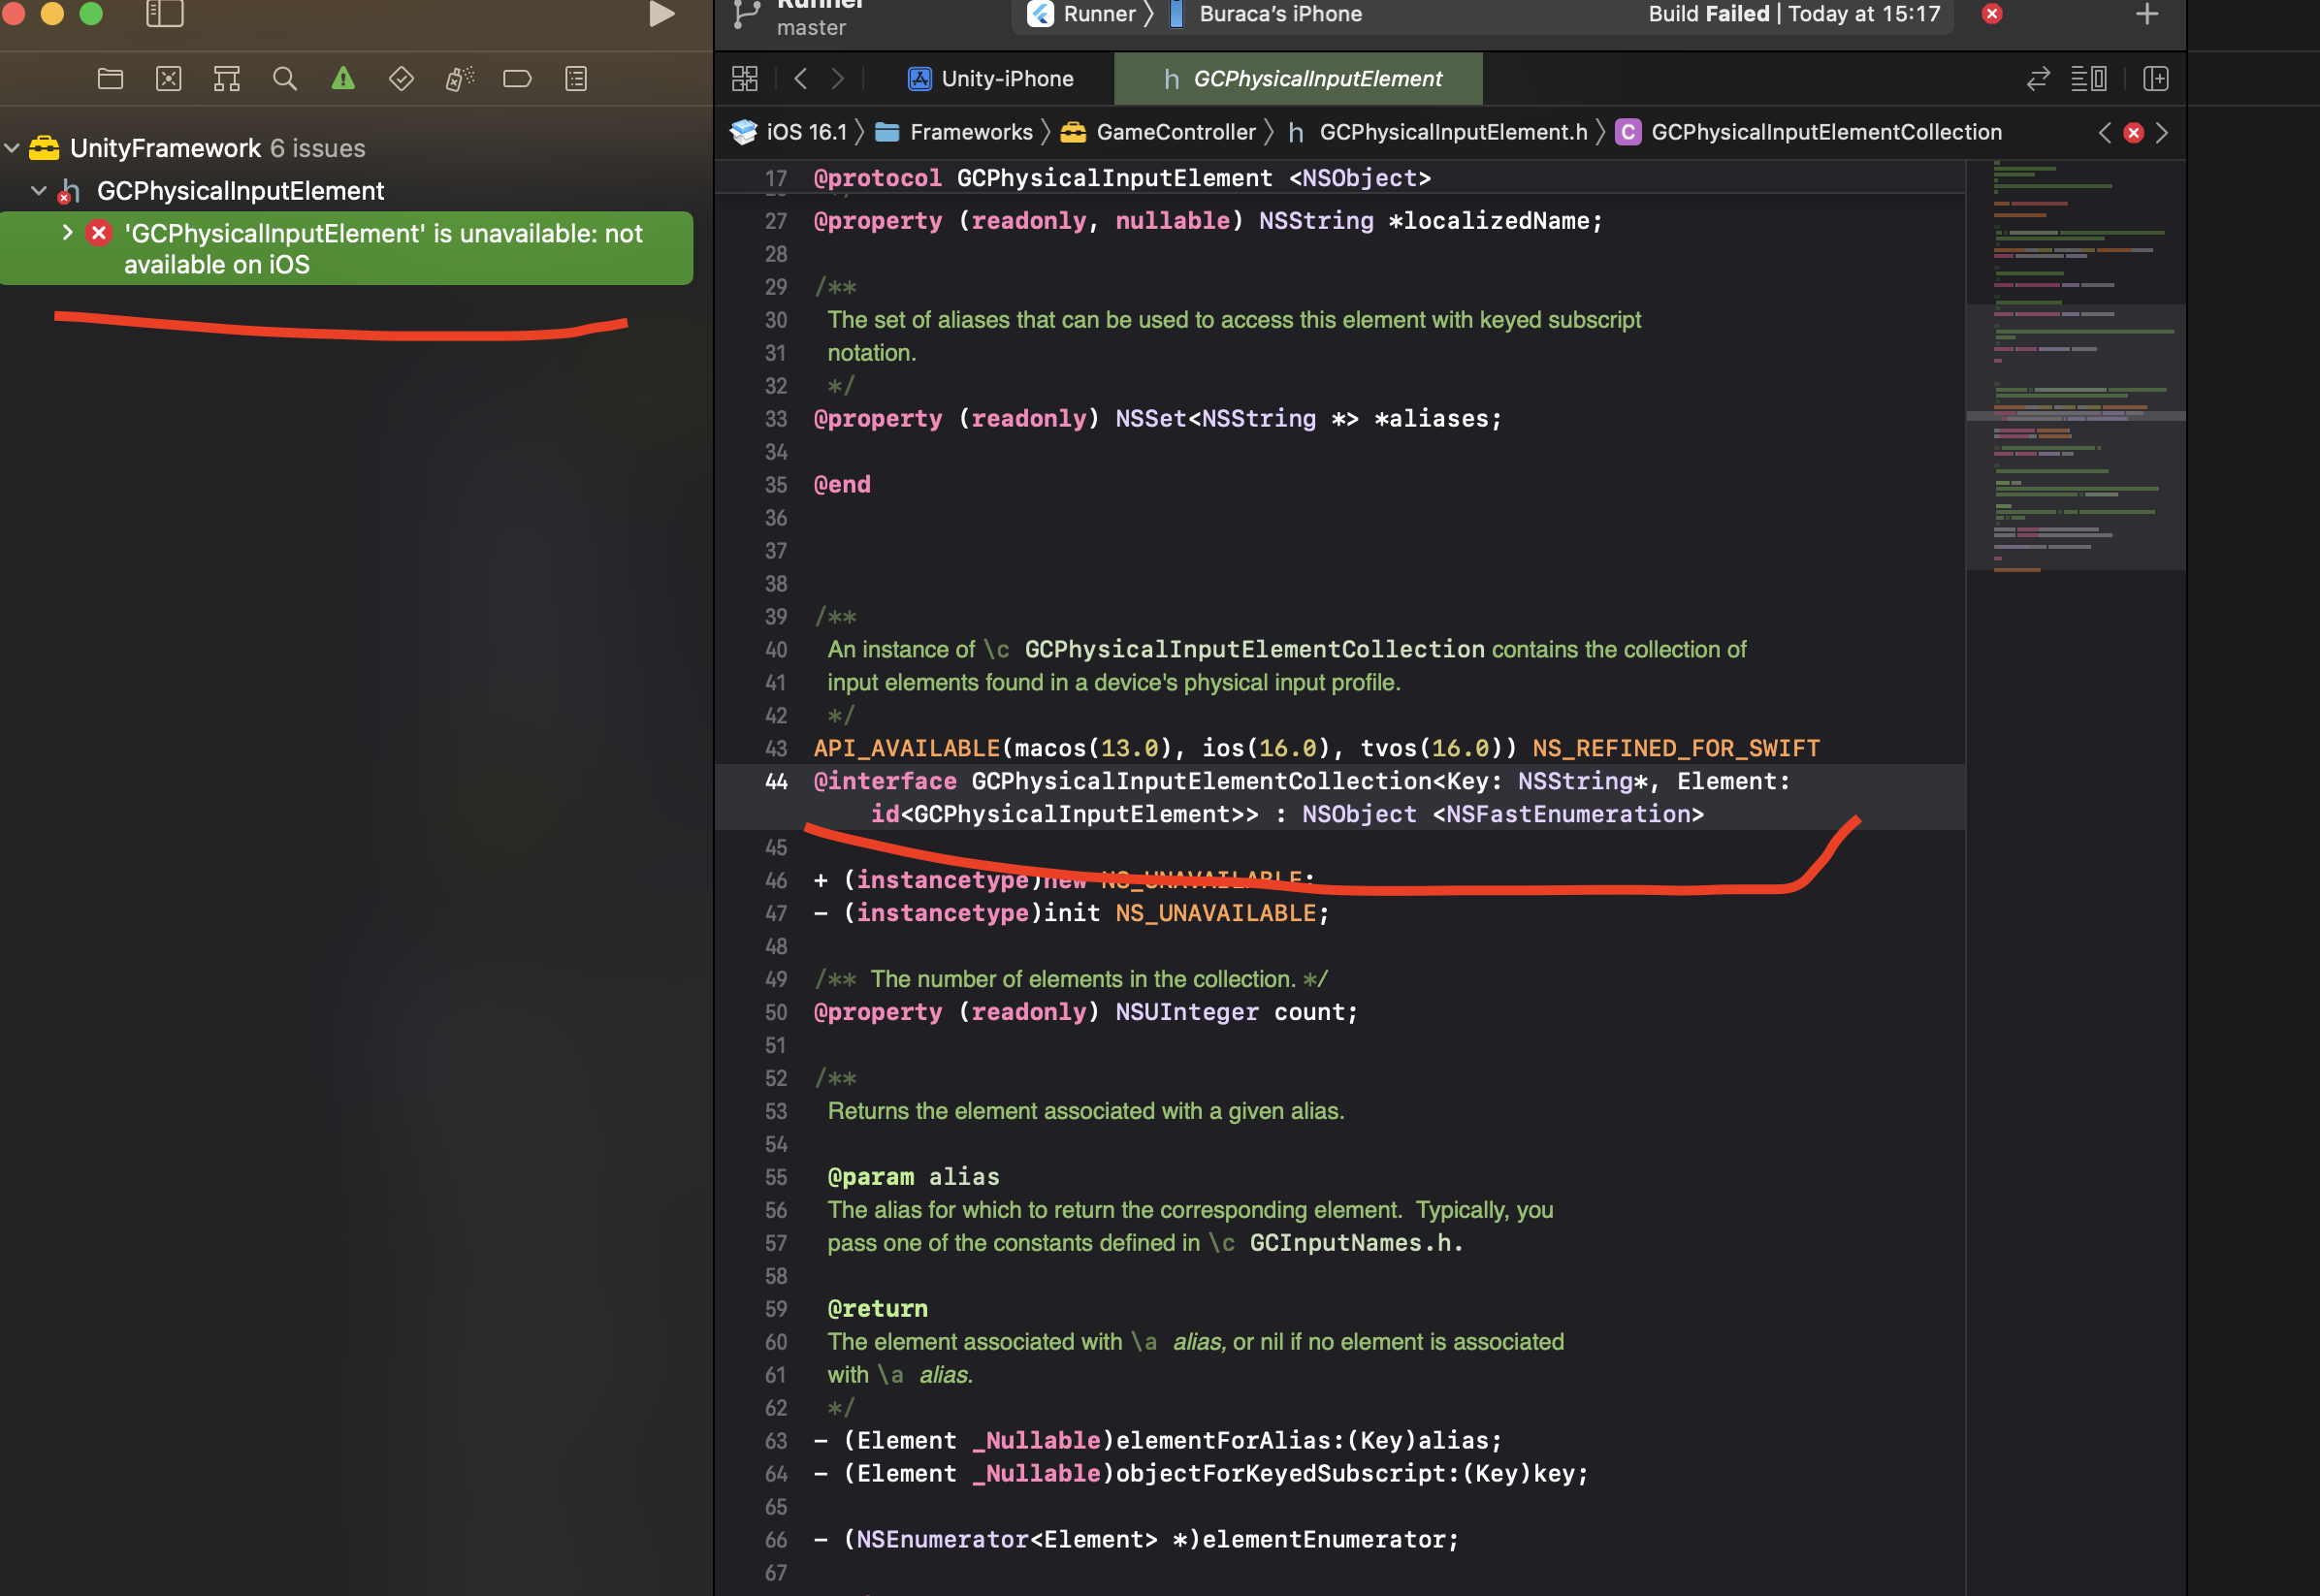Screen dimensions: 2320x1596
Task: Open the Find navigator magnifier icon
Action: pyautogui.click(x=284, y=78)
